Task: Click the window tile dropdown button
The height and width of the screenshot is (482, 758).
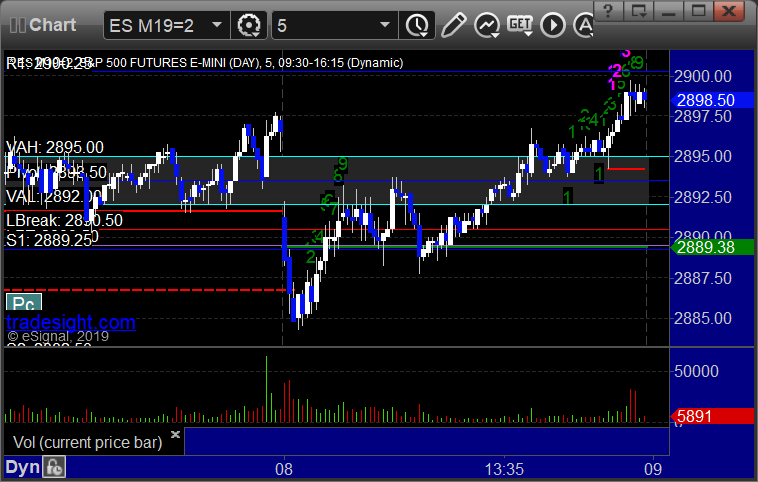Action: (x=639, y=11)
